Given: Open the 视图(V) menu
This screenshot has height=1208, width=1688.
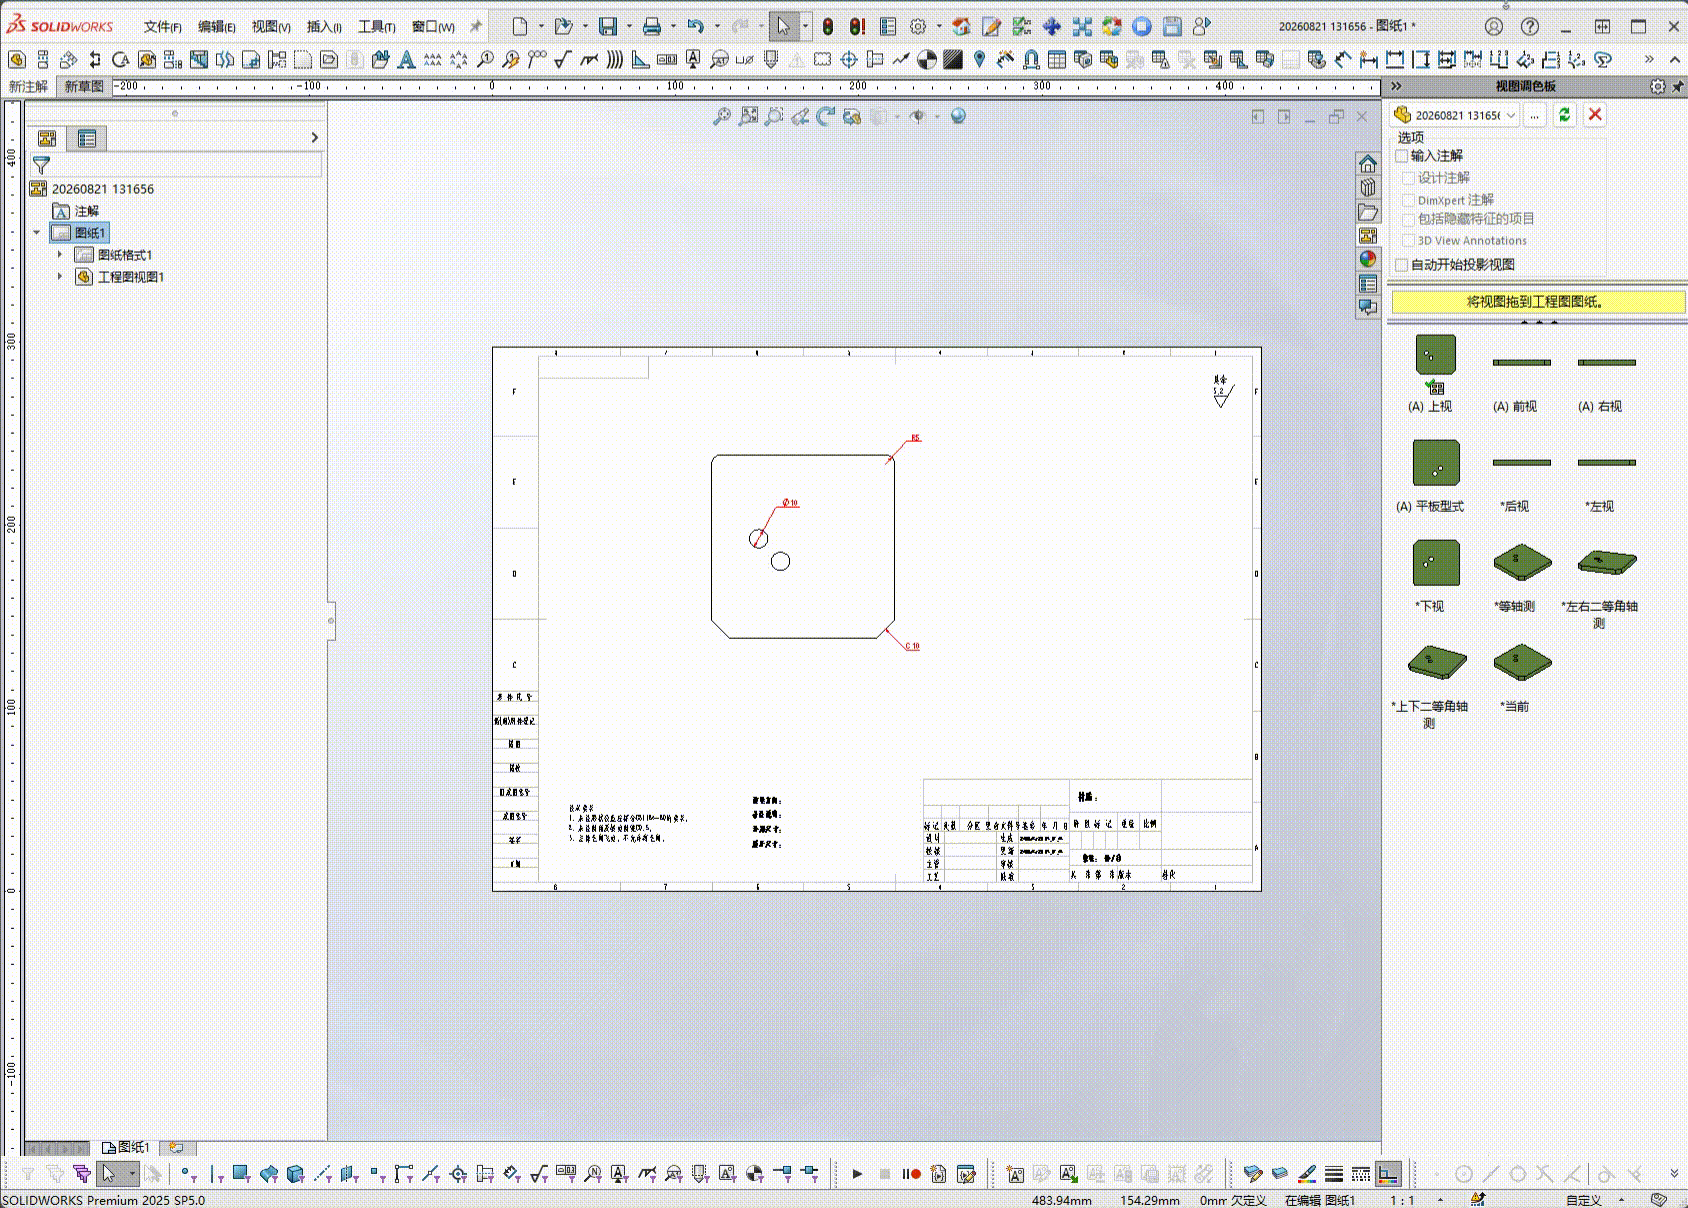Looking at the screenshot, I should coord(271,27).
